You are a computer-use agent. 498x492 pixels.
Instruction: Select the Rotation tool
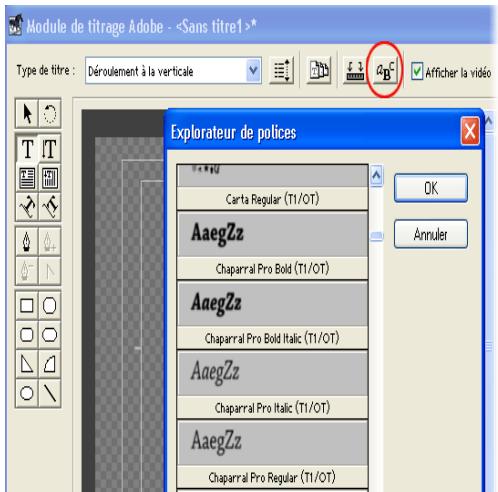(50, 113)
